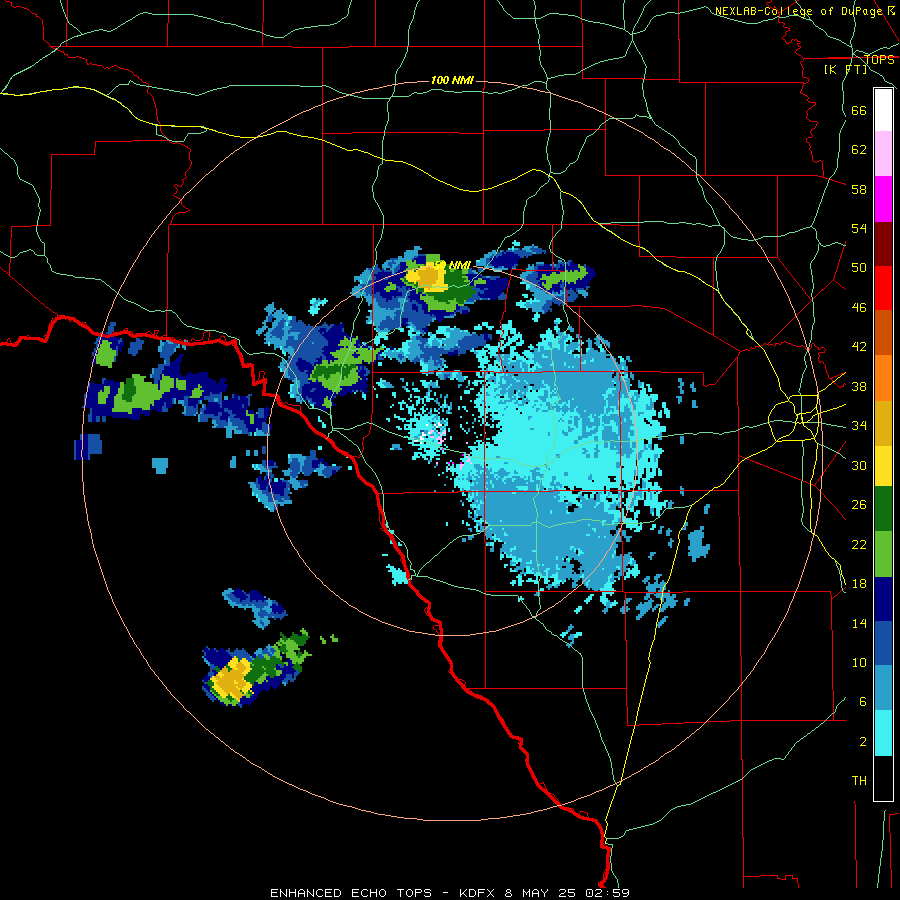Select the '50' legend value
The image size is (900, 900).
859,267
